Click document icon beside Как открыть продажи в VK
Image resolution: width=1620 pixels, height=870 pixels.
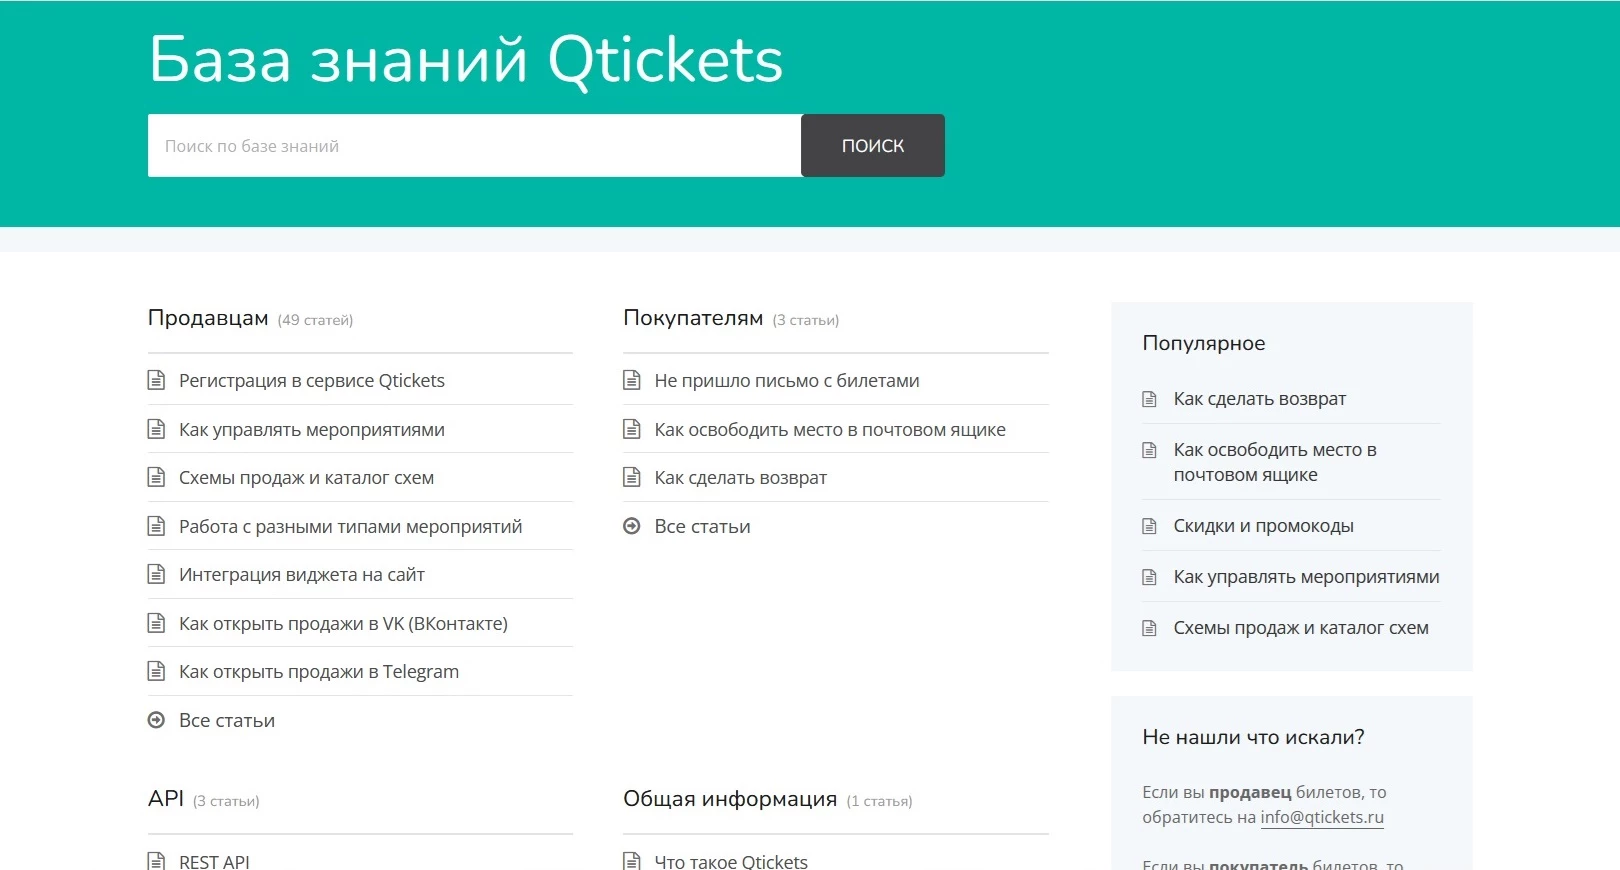click(156, 623)
